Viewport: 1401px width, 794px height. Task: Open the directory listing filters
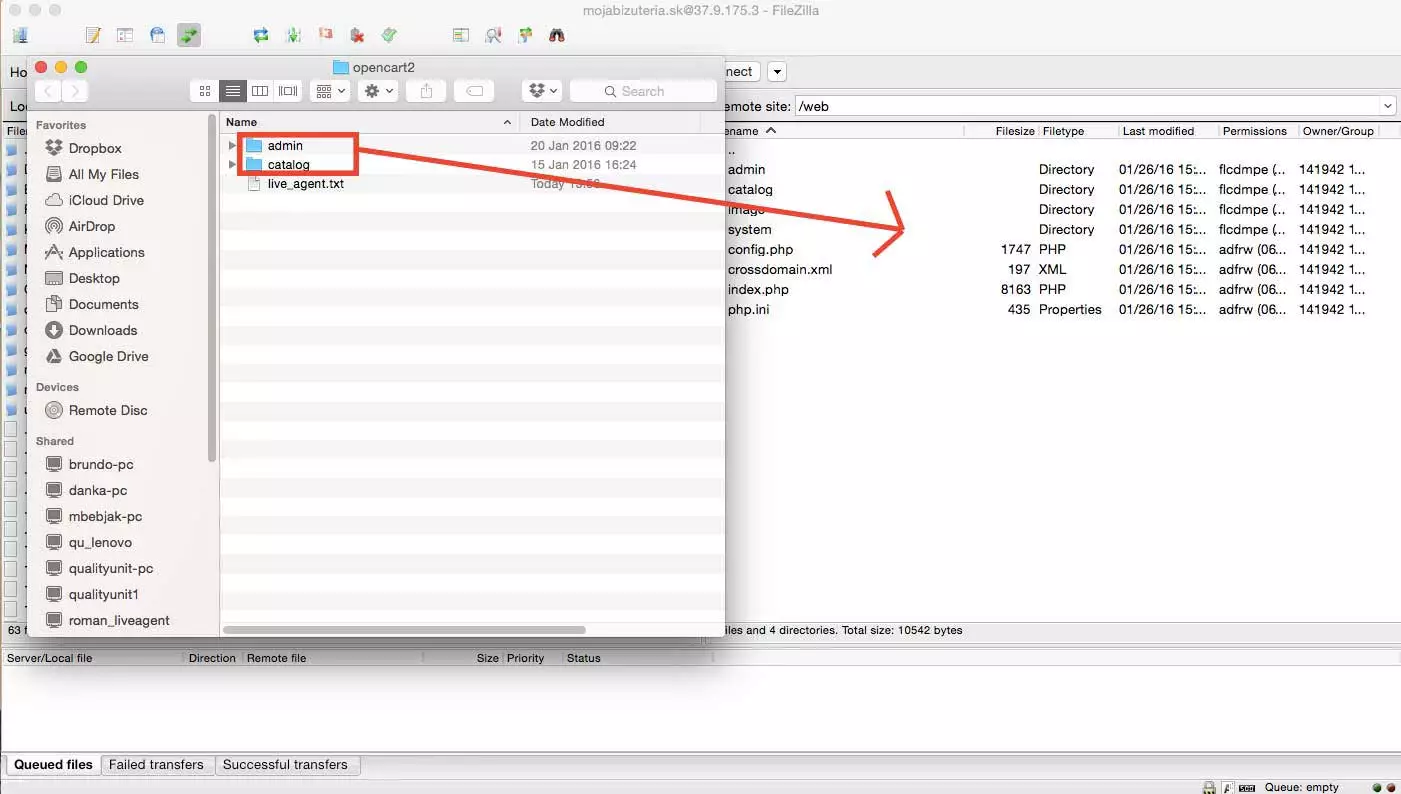[461, 34]
